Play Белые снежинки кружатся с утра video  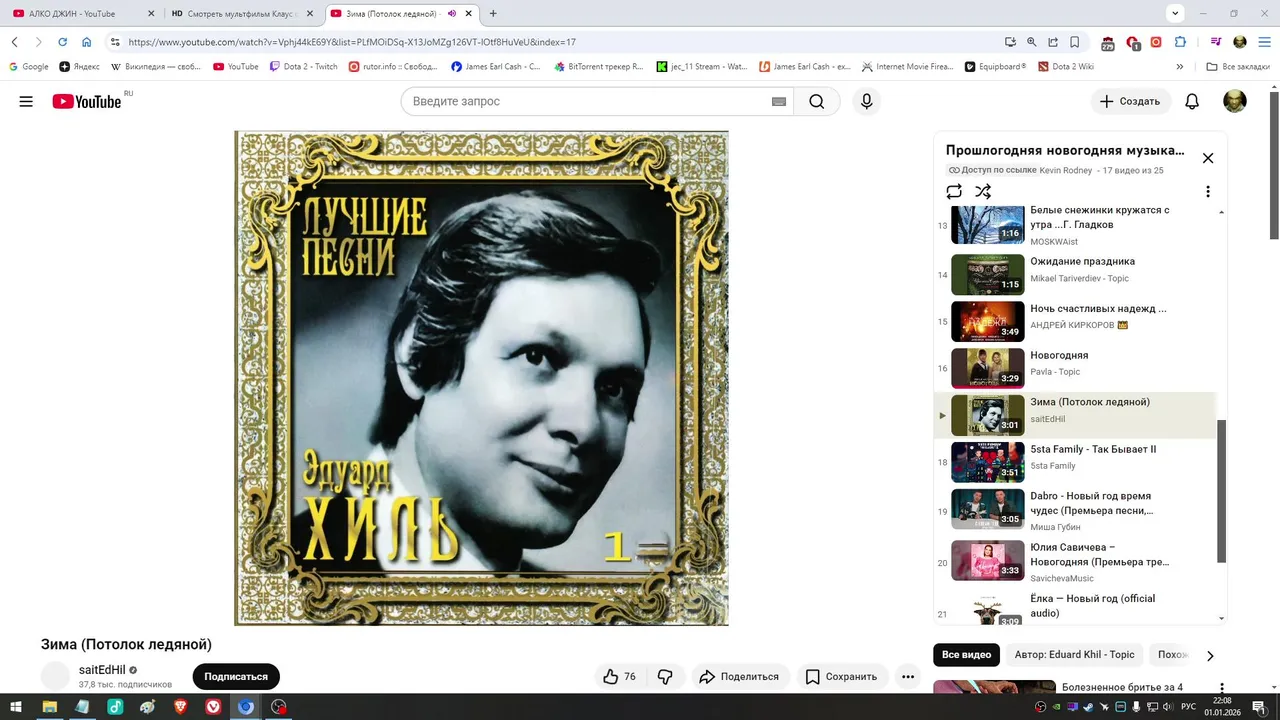(x=1075, y=225)
